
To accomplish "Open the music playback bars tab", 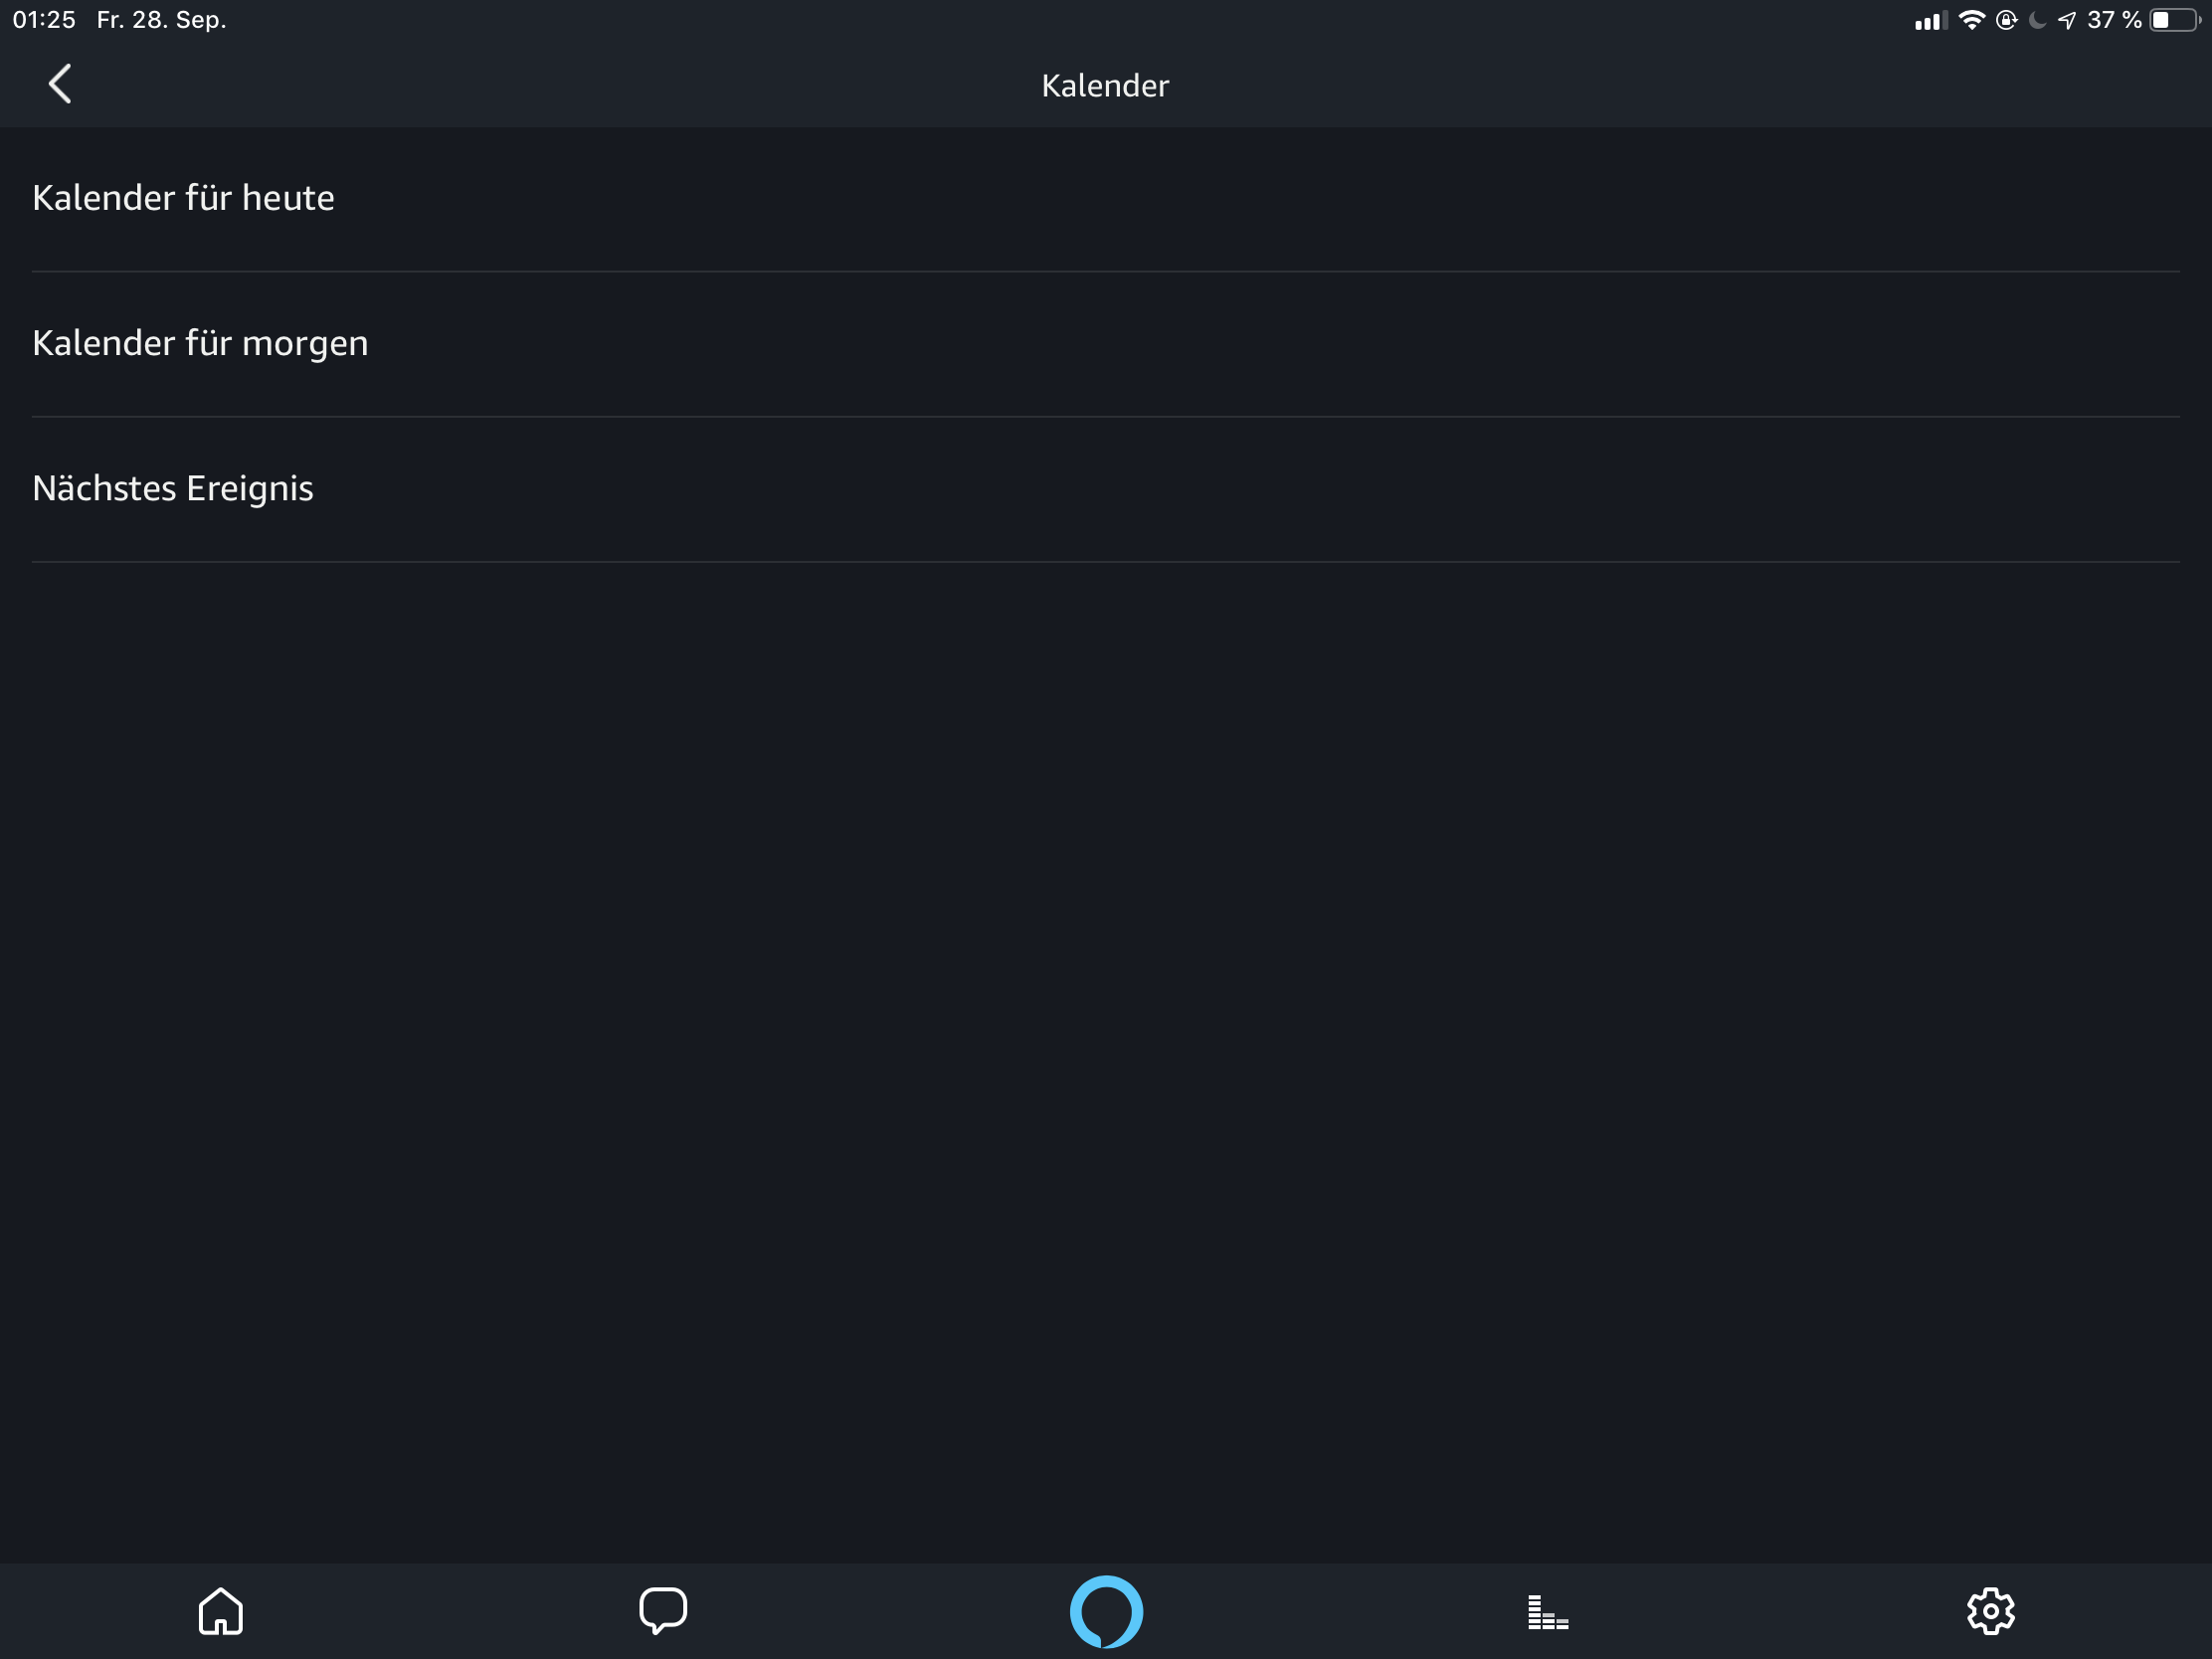I will tap(1548, 1611).
